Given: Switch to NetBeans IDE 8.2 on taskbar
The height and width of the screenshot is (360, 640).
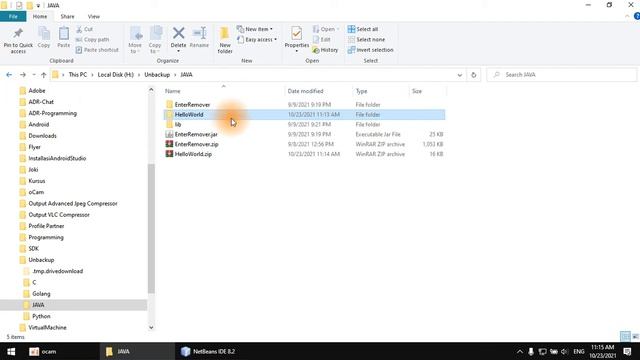Looking at the screenshot, I should pos(208,351).
